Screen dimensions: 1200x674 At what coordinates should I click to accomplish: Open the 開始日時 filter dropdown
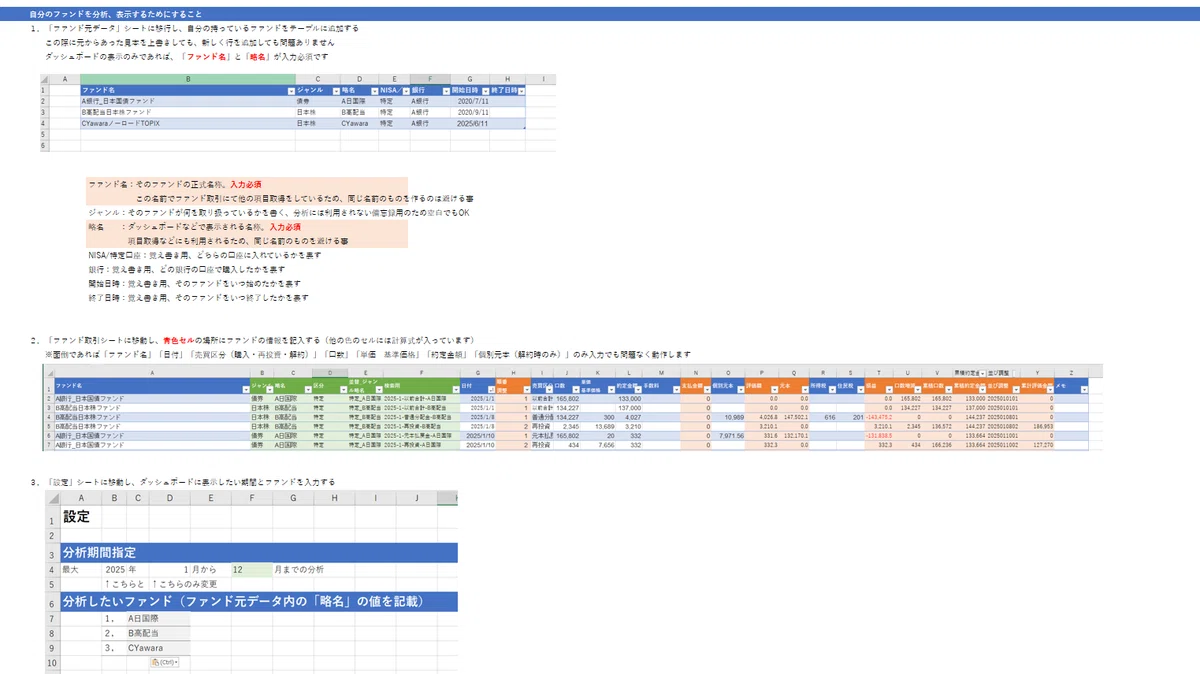(485, 91)
